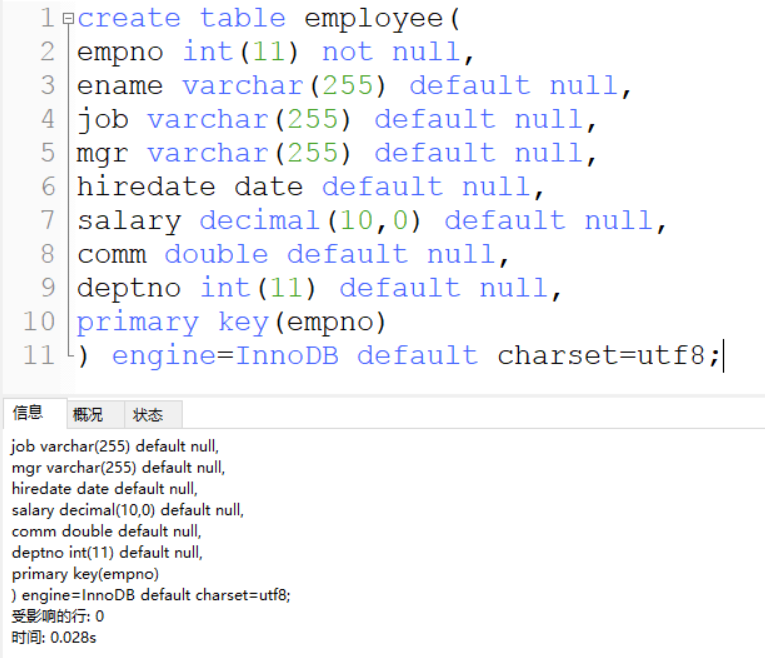Collapse the create table code fold marker

tap(68, 19)
